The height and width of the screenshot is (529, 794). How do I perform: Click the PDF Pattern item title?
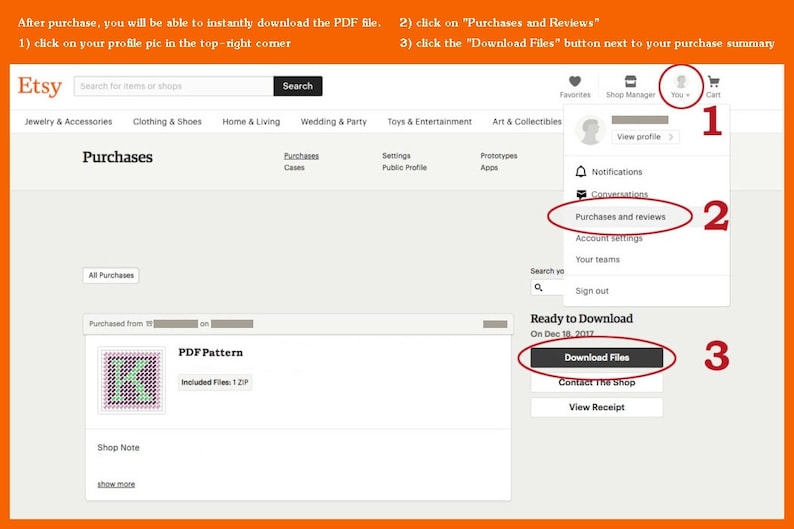[x=211, y=352]
